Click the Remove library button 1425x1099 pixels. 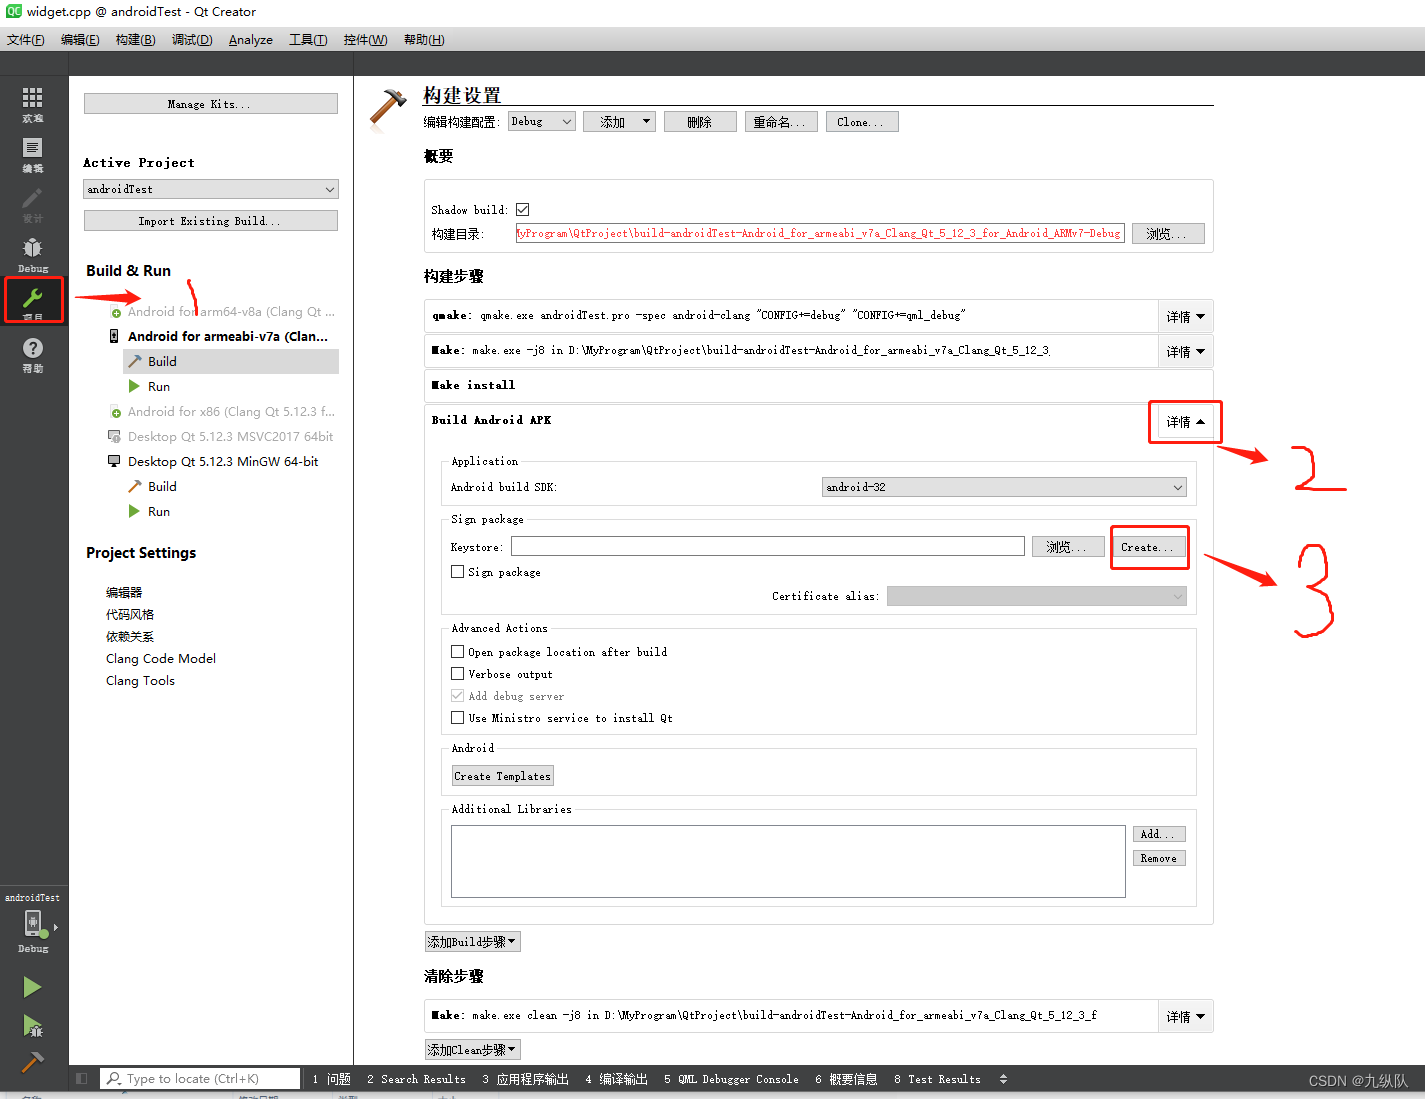tap(1159, 858)
